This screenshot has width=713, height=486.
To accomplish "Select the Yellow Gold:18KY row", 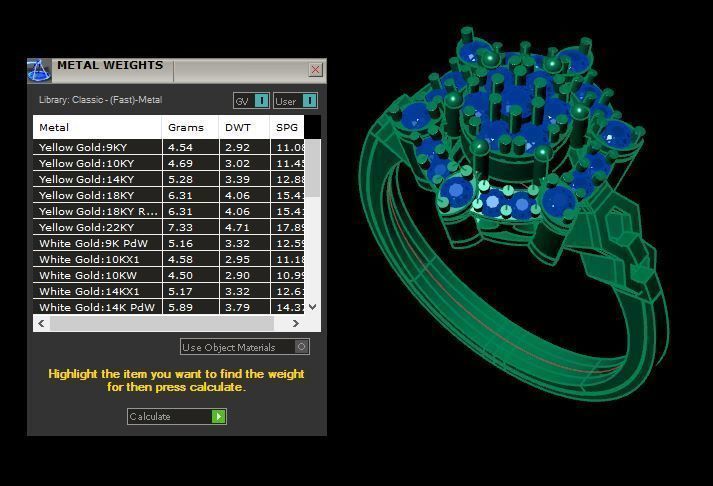I will 169,195.
